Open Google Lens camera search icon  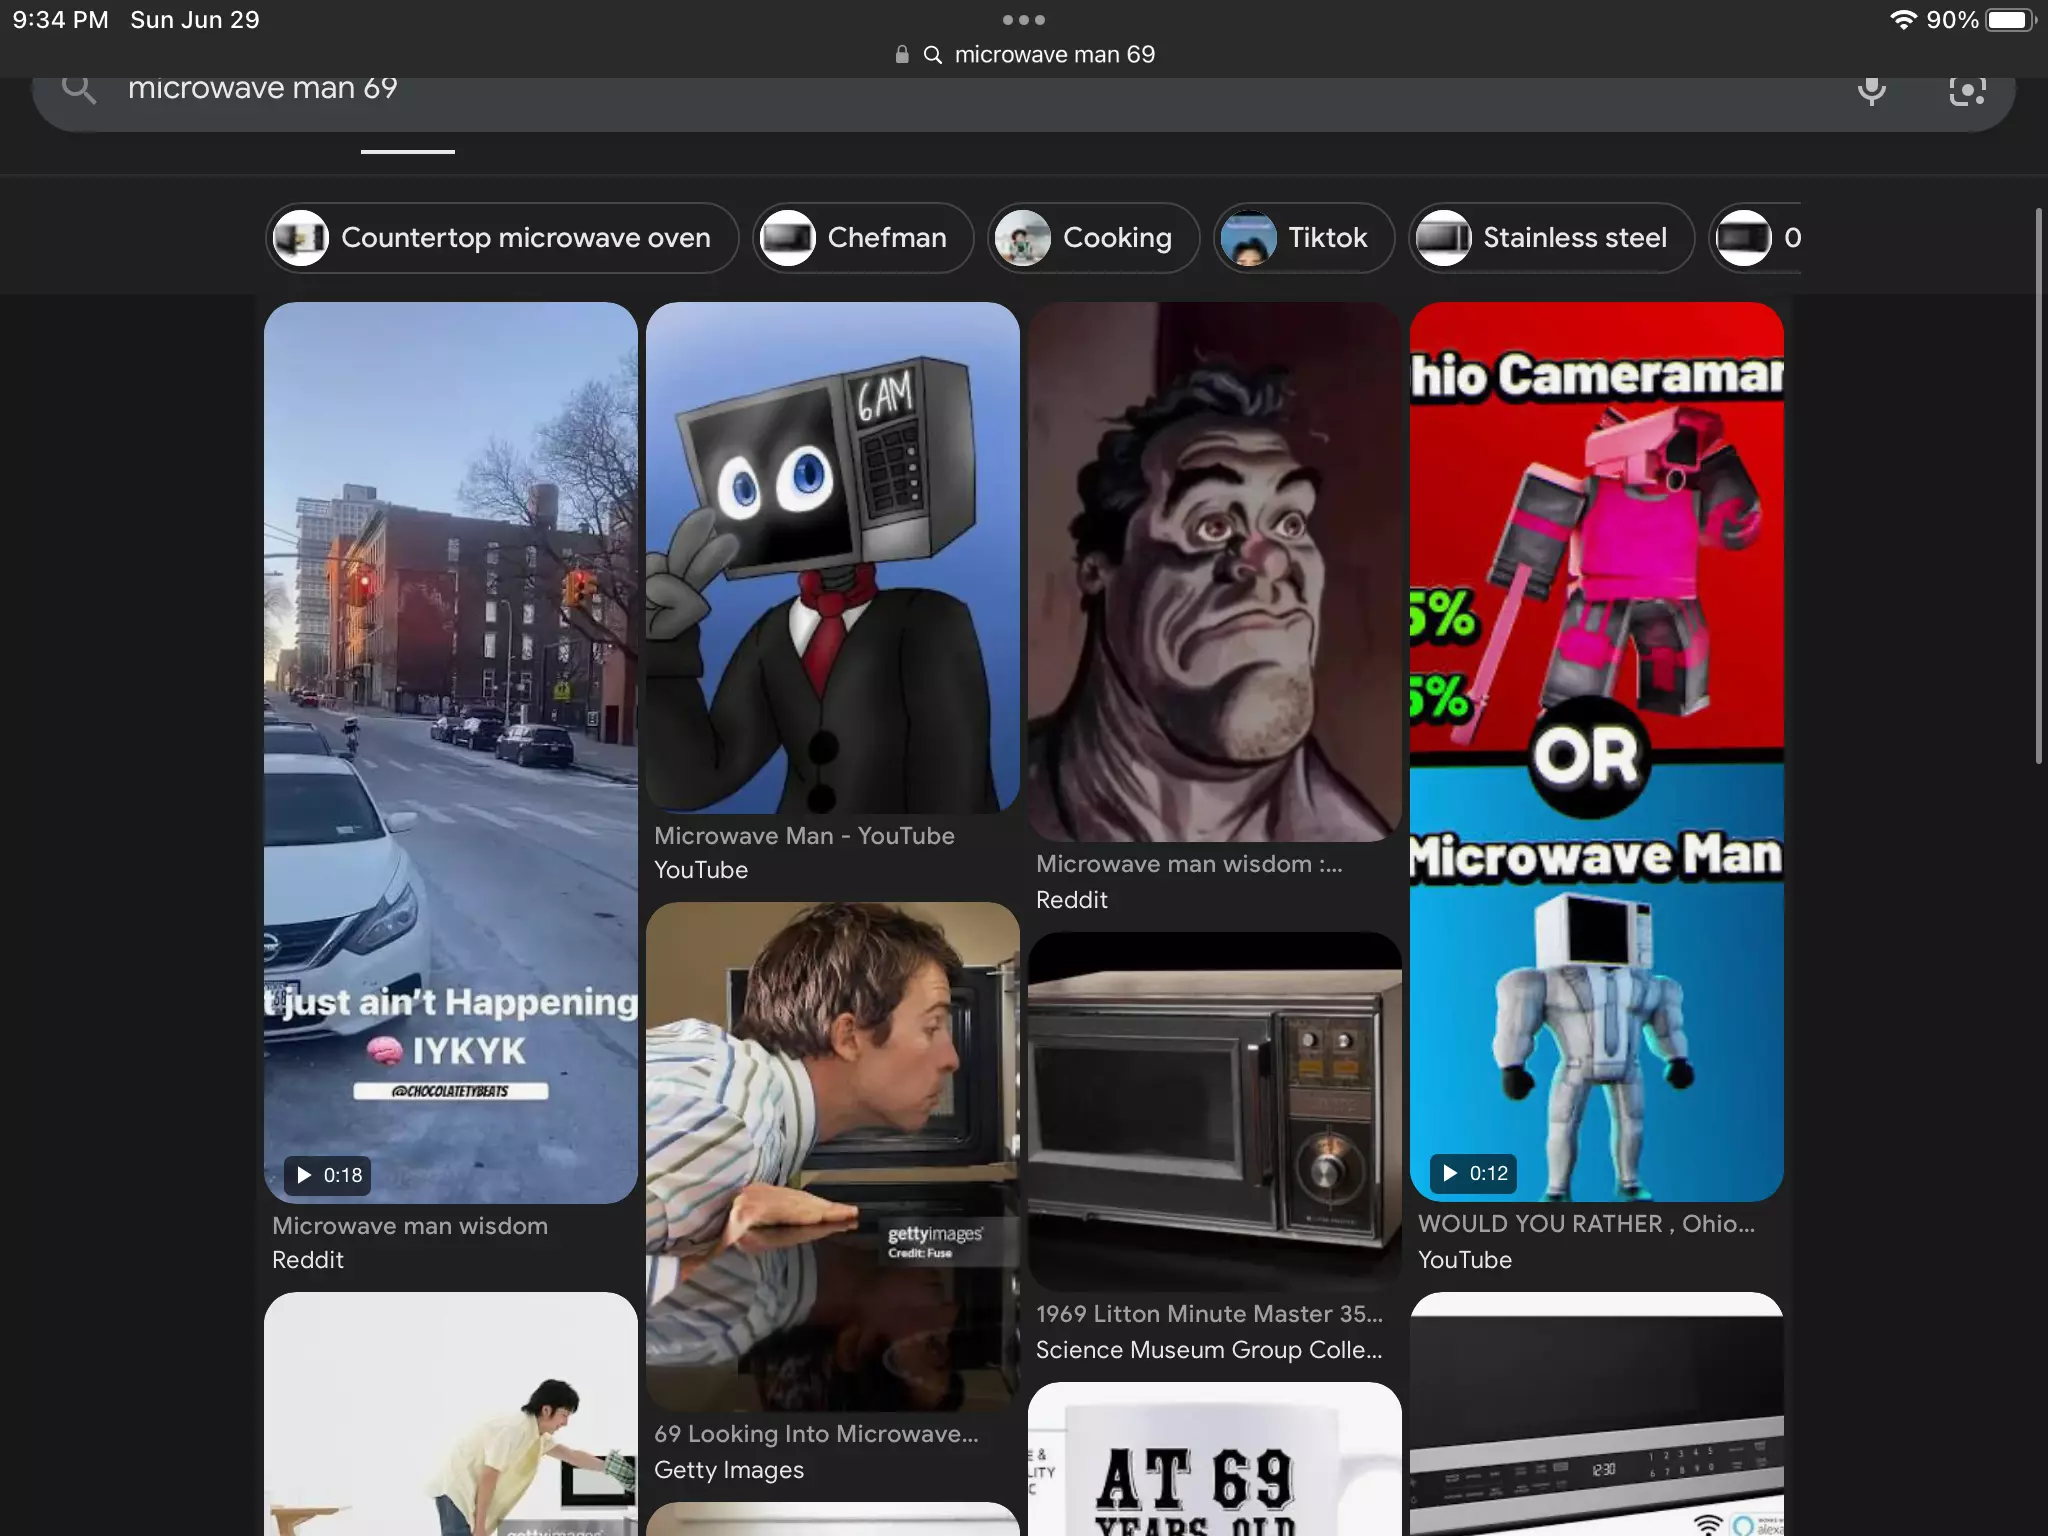click(x=1967, y=91)
